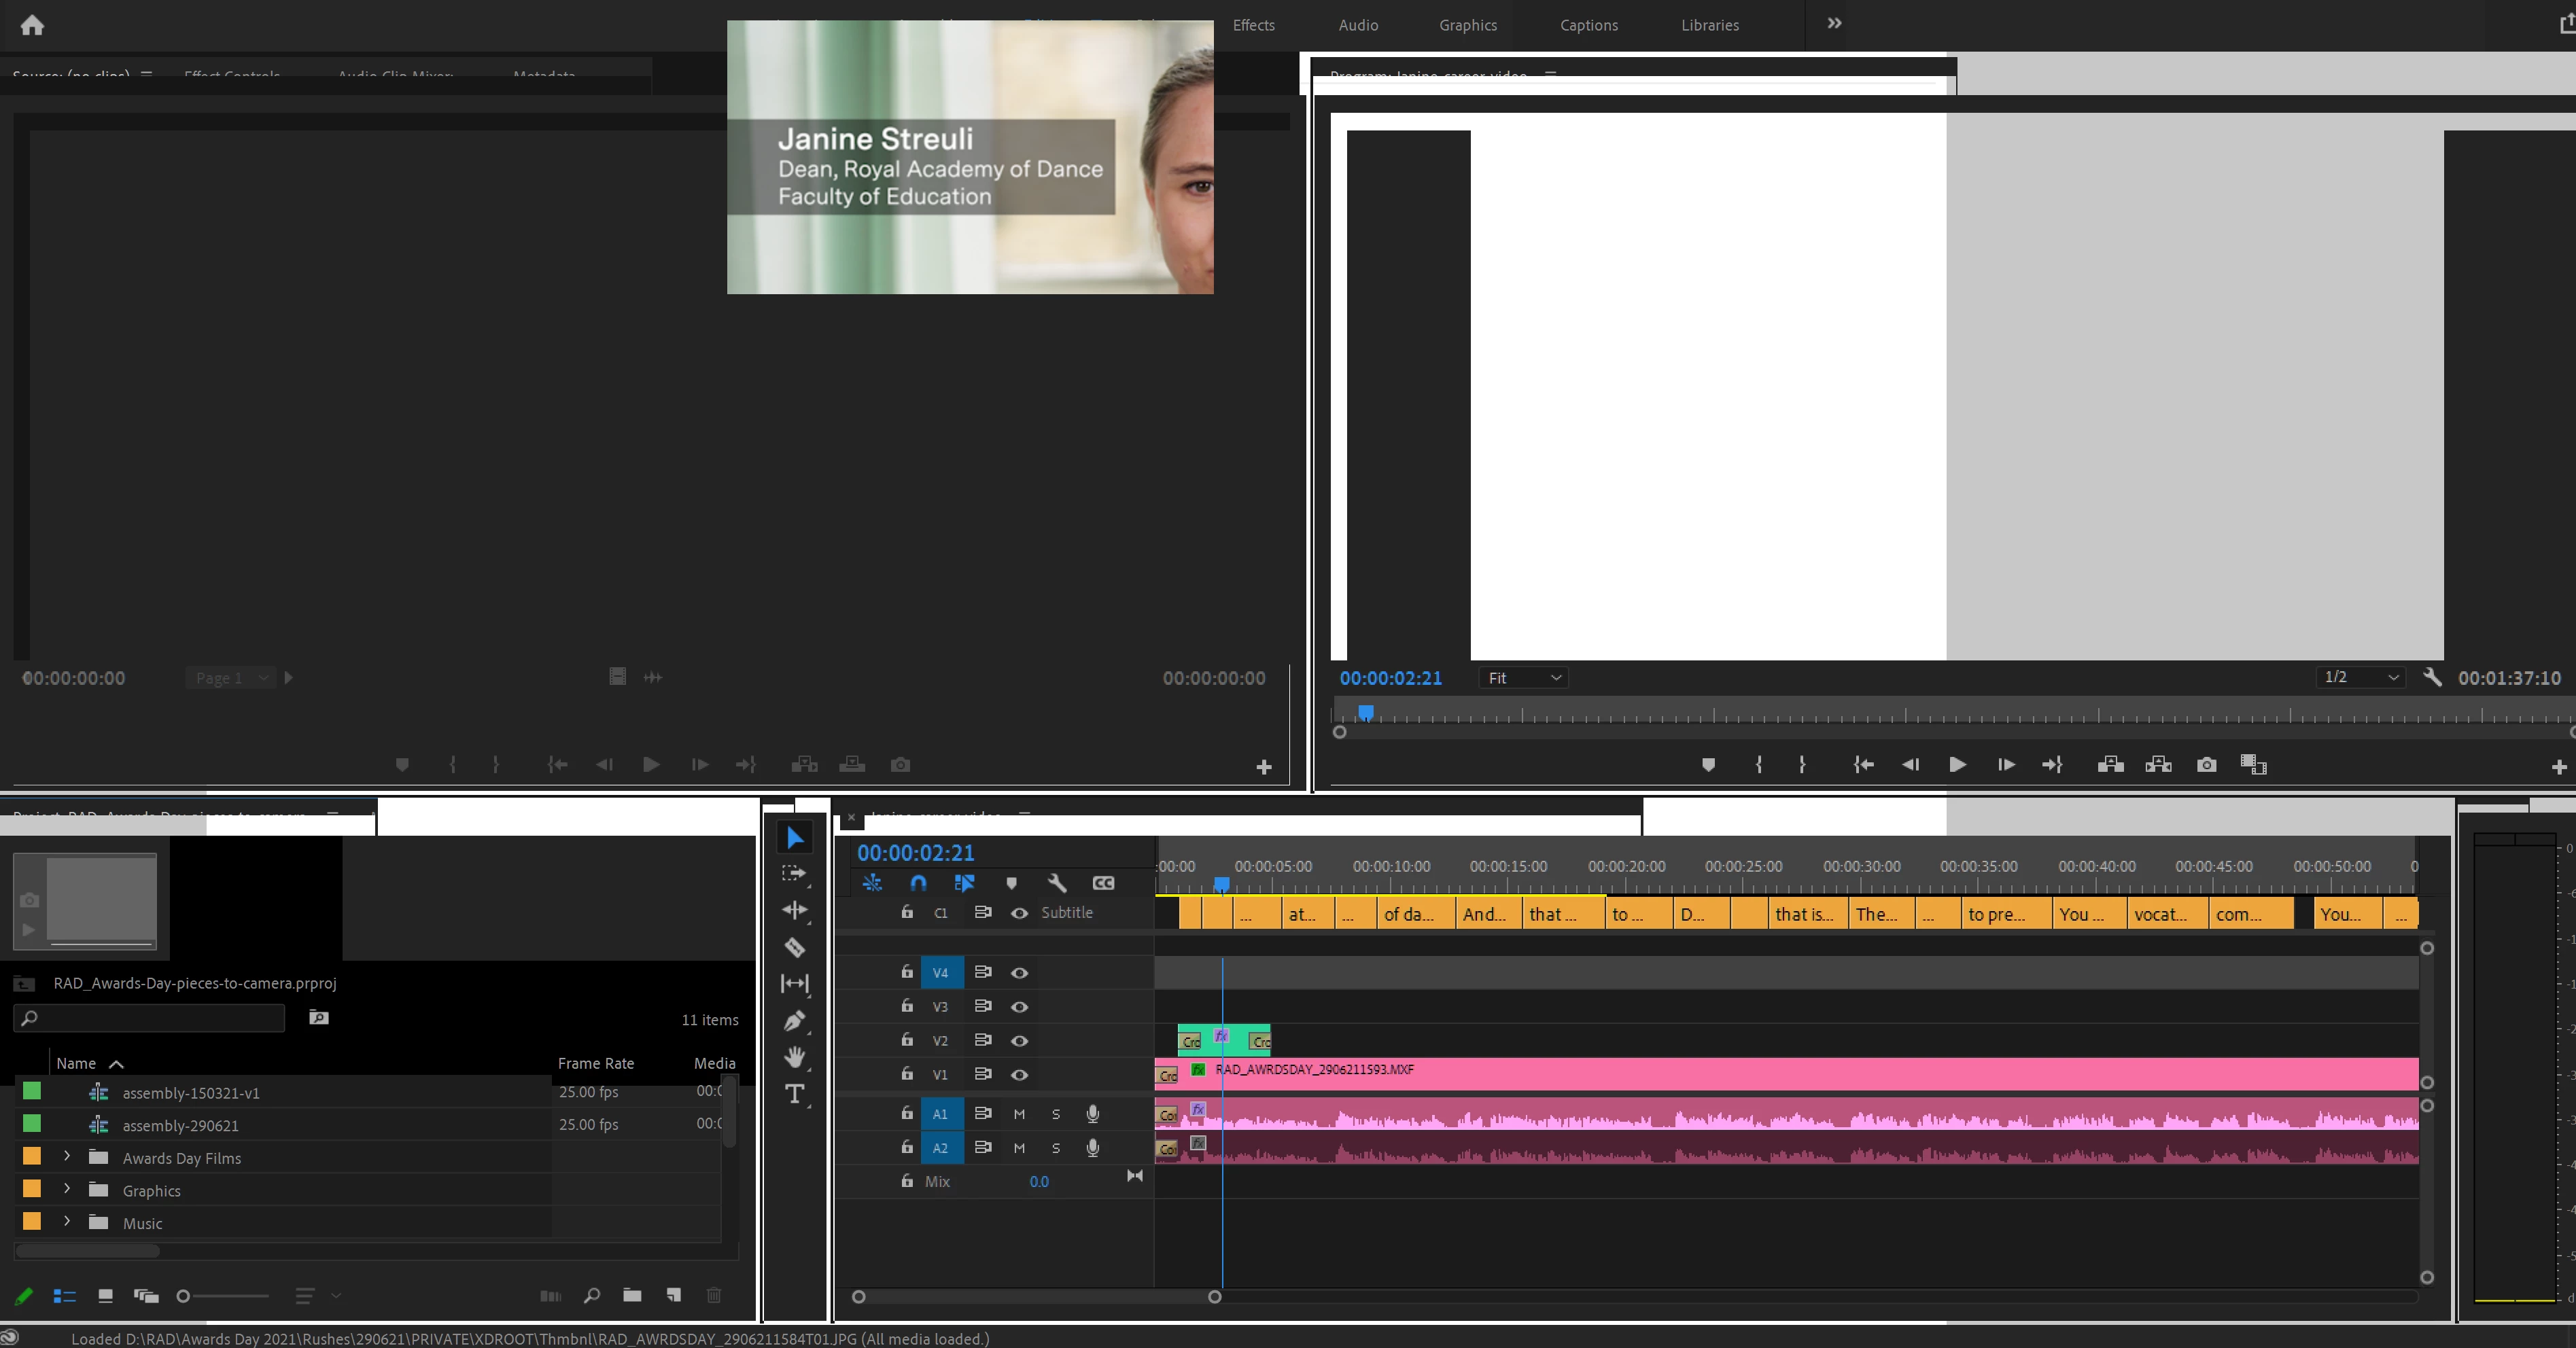This screenshot has height=1348, width=2576.
Task: Toggle Snap in Timeline magnet icon
Action: coord(918,883)
